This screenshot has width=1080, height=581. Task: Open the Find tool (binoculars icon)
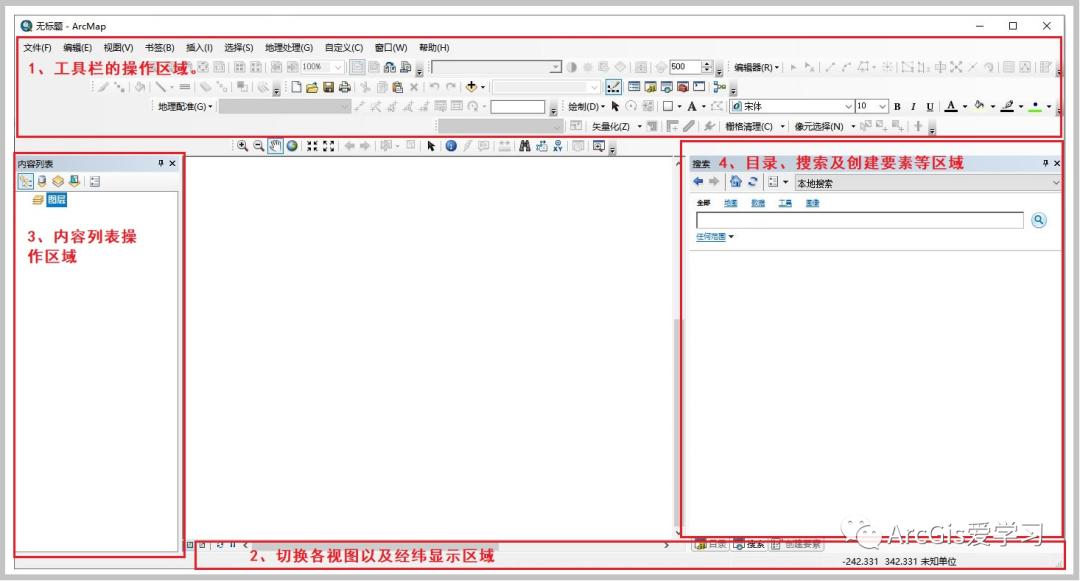[525, 146]
